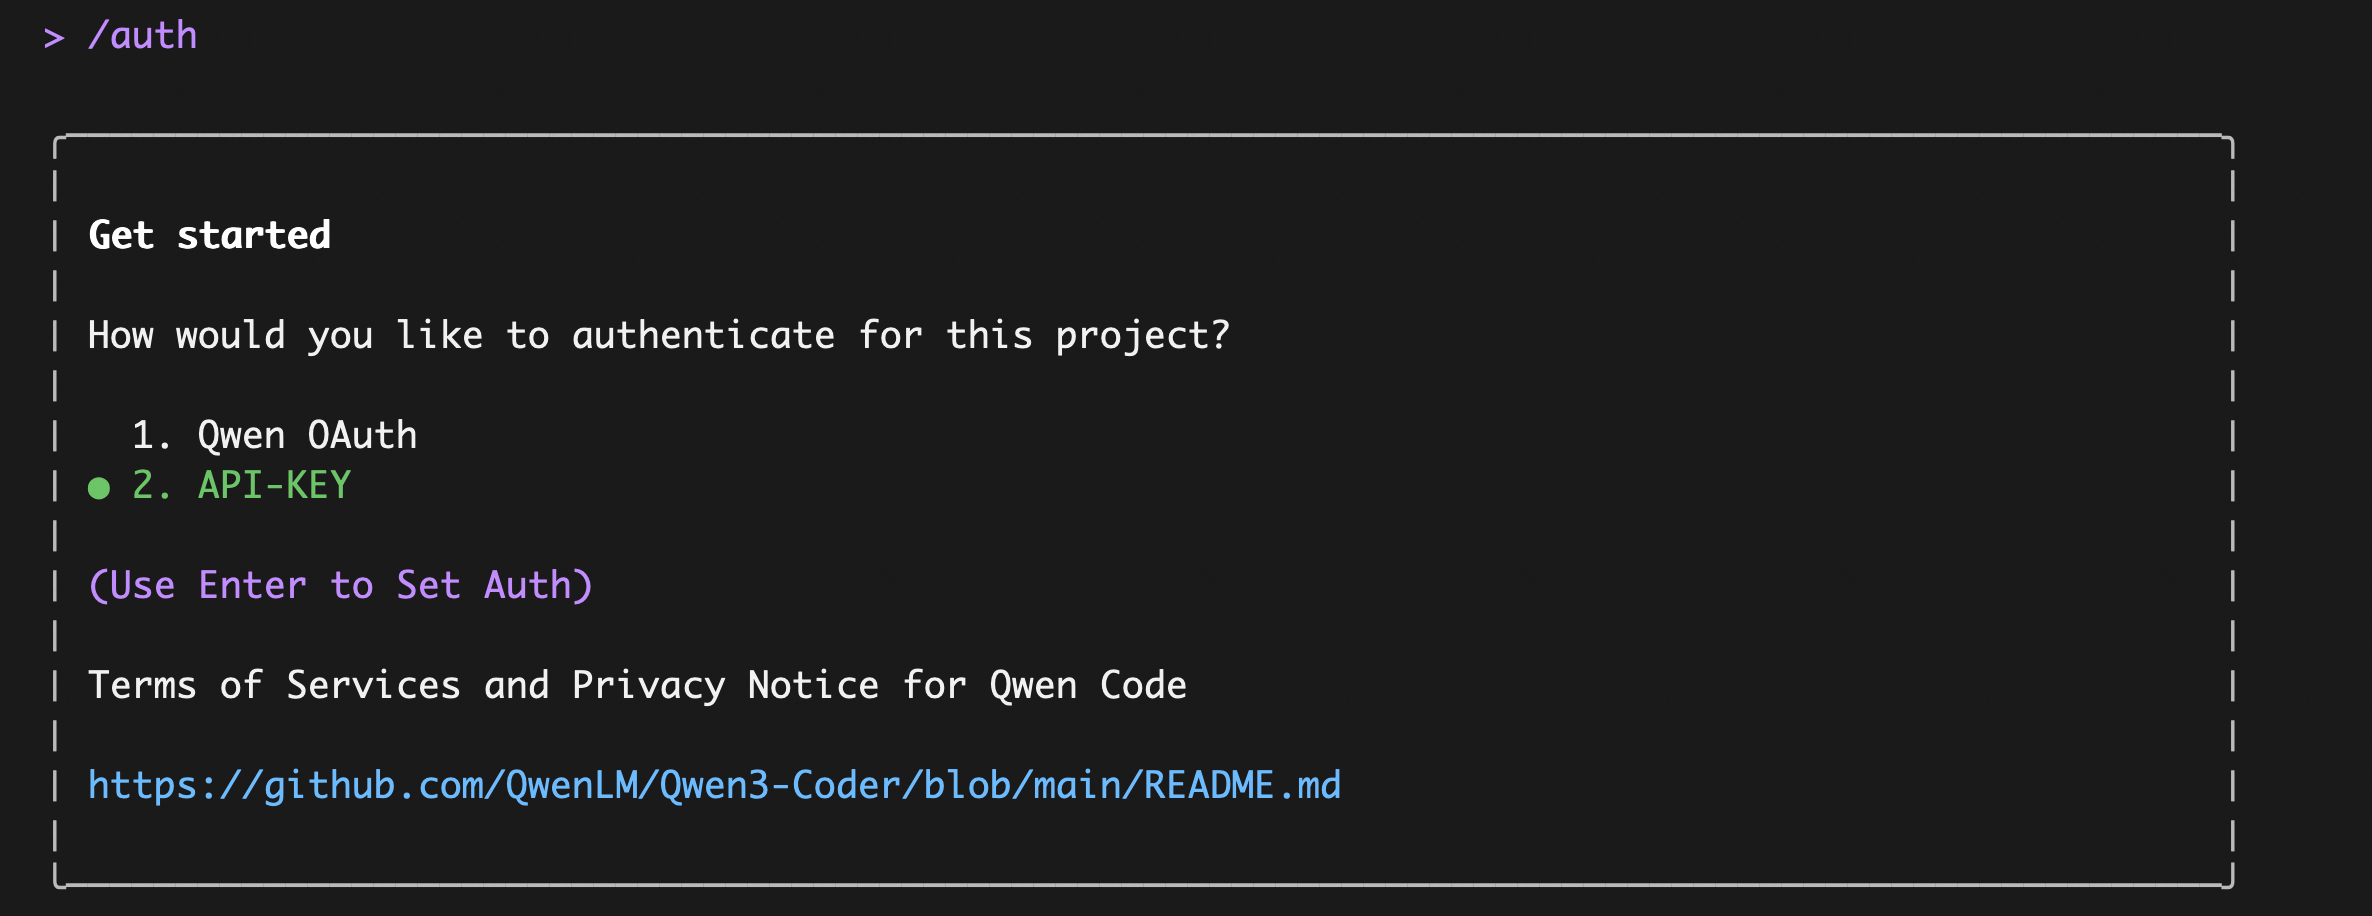Image resolution: width=2372 pixels, height=916 pixels.
Task: Select the Qwen OAuth option
Action: (307, 435)
